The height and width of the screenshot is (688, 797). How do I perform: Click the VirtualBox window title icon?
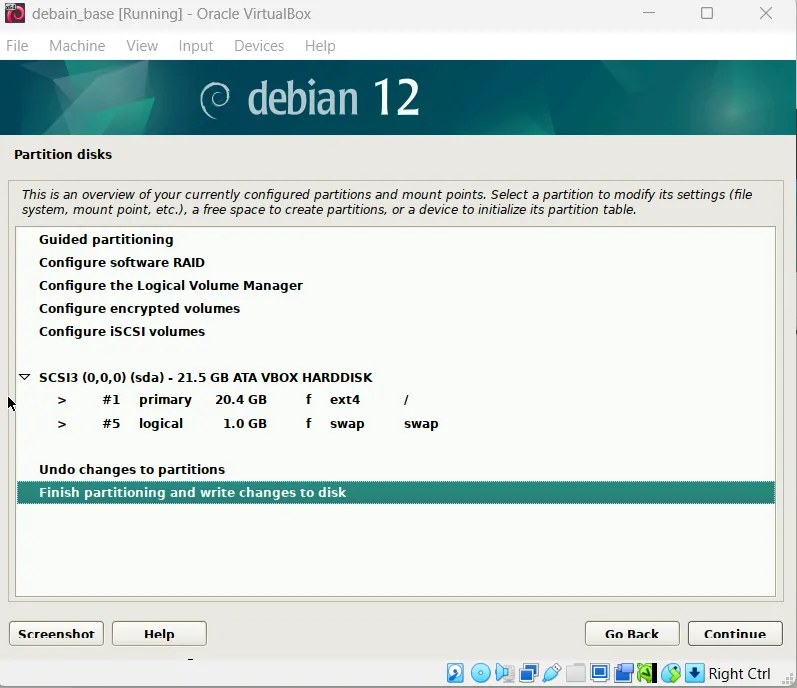coord(15,14)
